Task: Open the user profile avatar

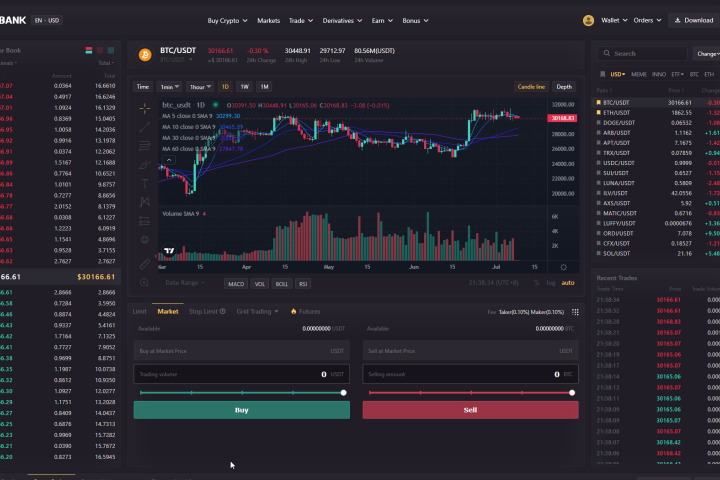Action: (x=588, y=20)
